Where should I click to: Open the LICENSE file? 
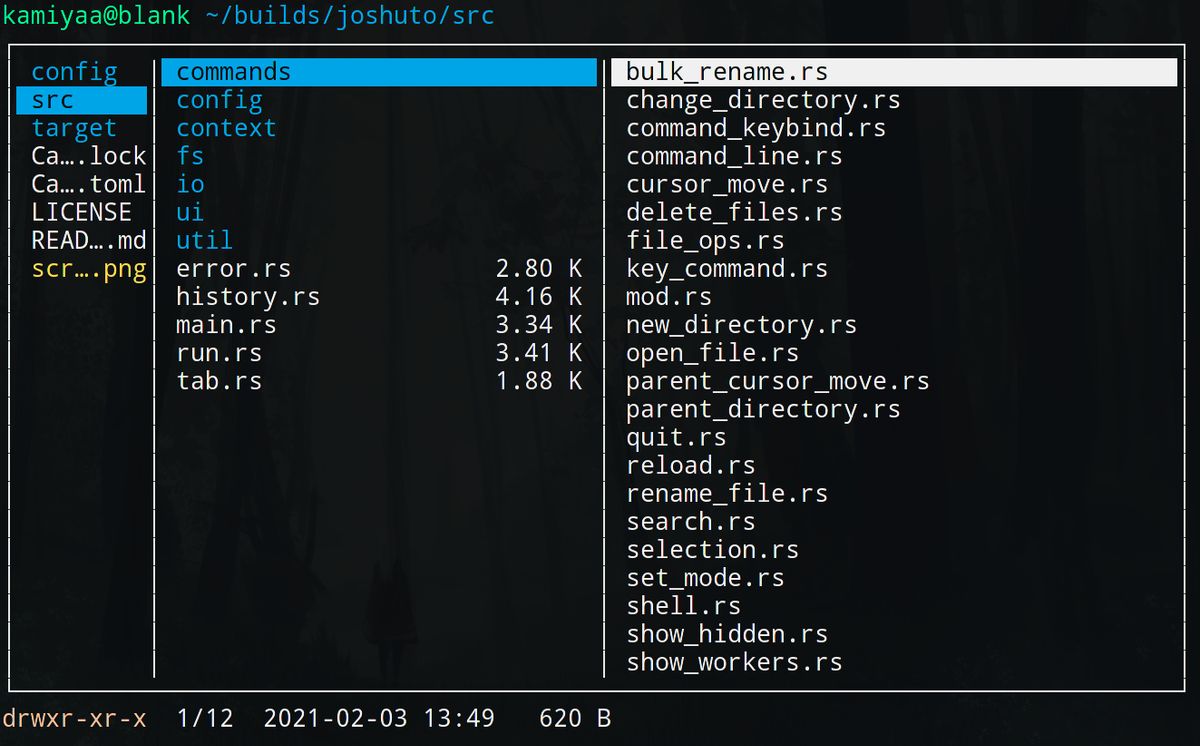pos(83,211)
